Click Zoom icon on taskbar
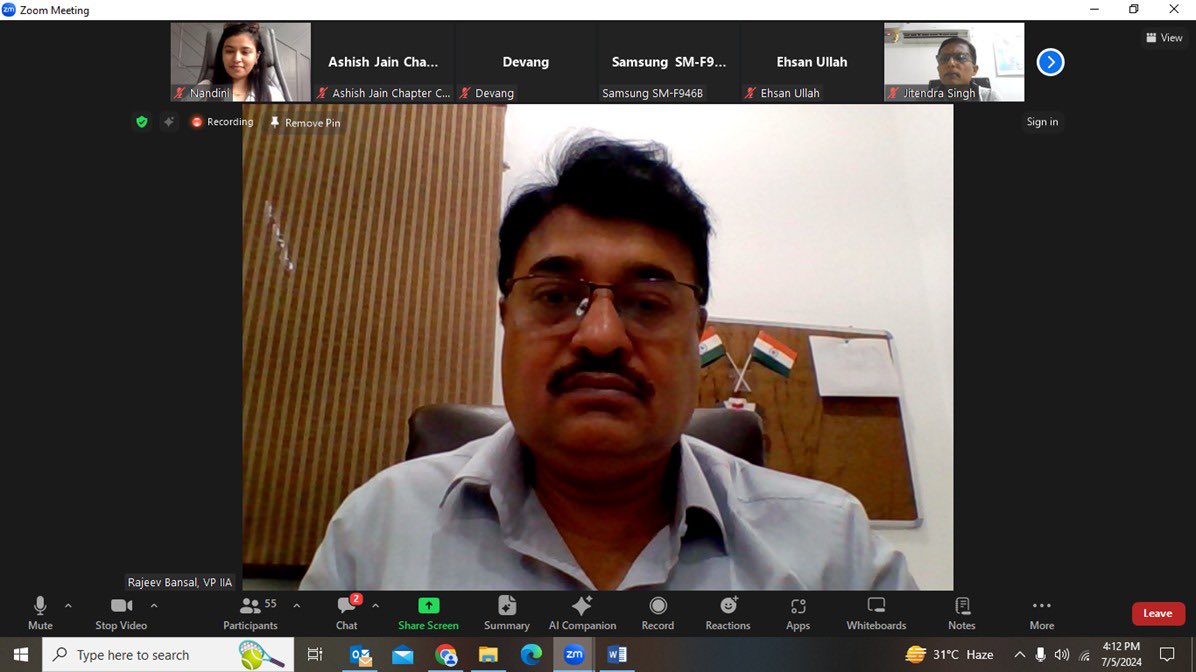Image resolution: width=1196 pixels, height=672 pixels. (x=574, y=654)
